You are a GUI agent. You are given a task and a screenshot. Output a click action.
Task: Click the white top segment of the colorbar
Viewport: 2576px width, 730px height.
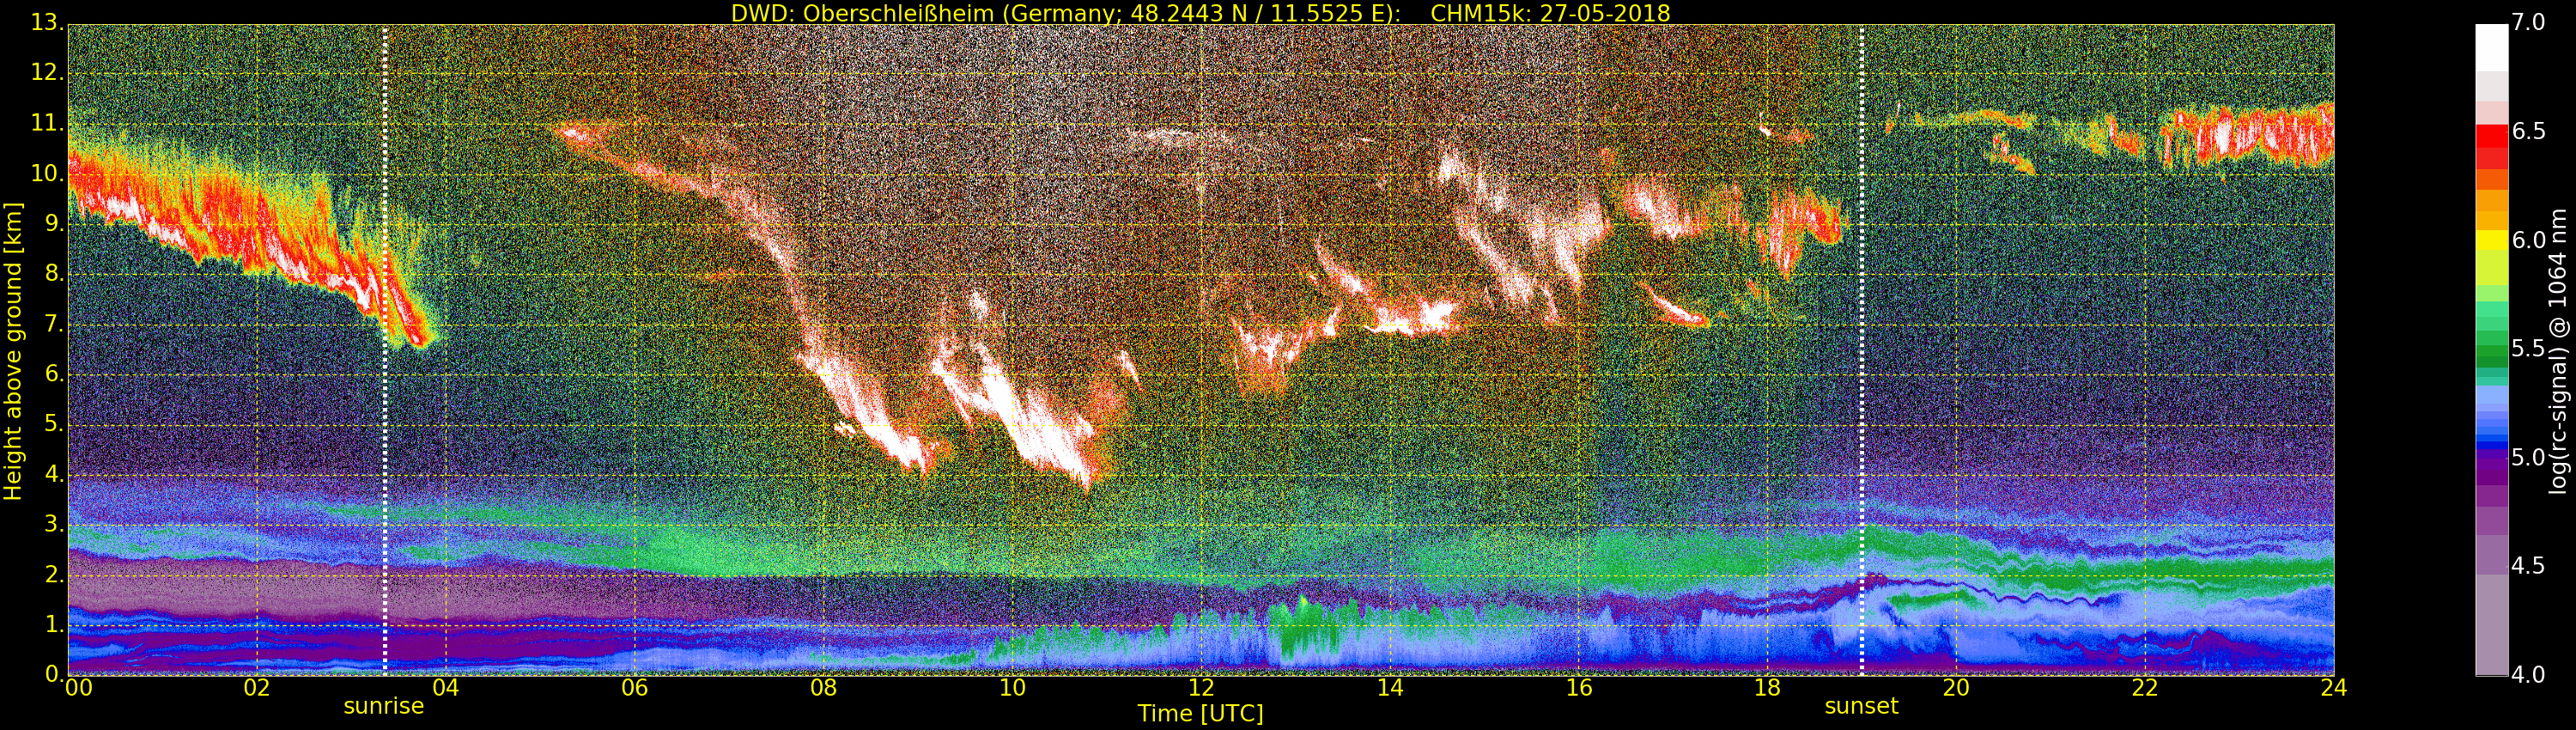pyautogui.click(x=2492, y=47)
